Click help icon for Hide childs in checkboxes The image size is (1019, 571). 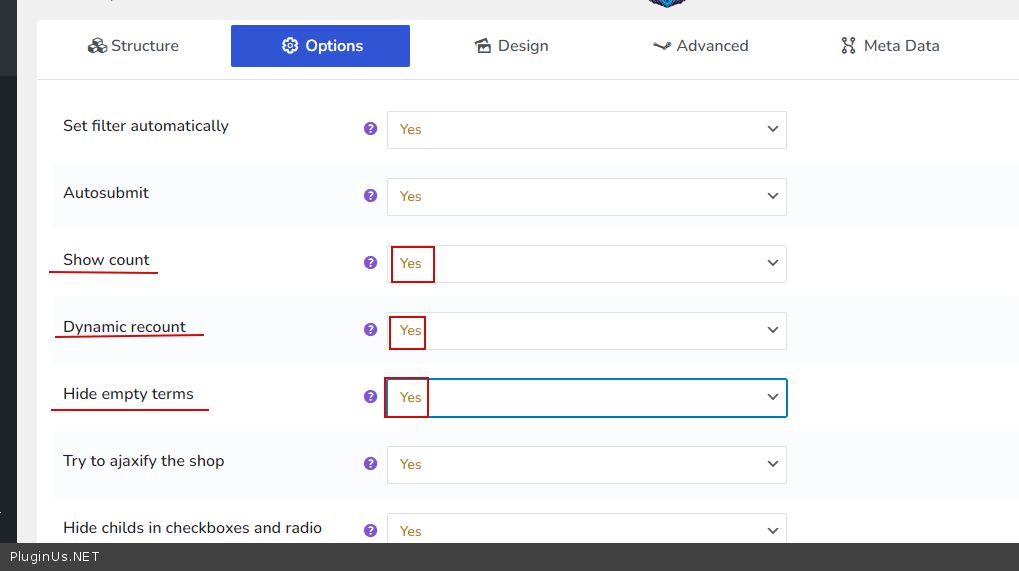(370, 531)
